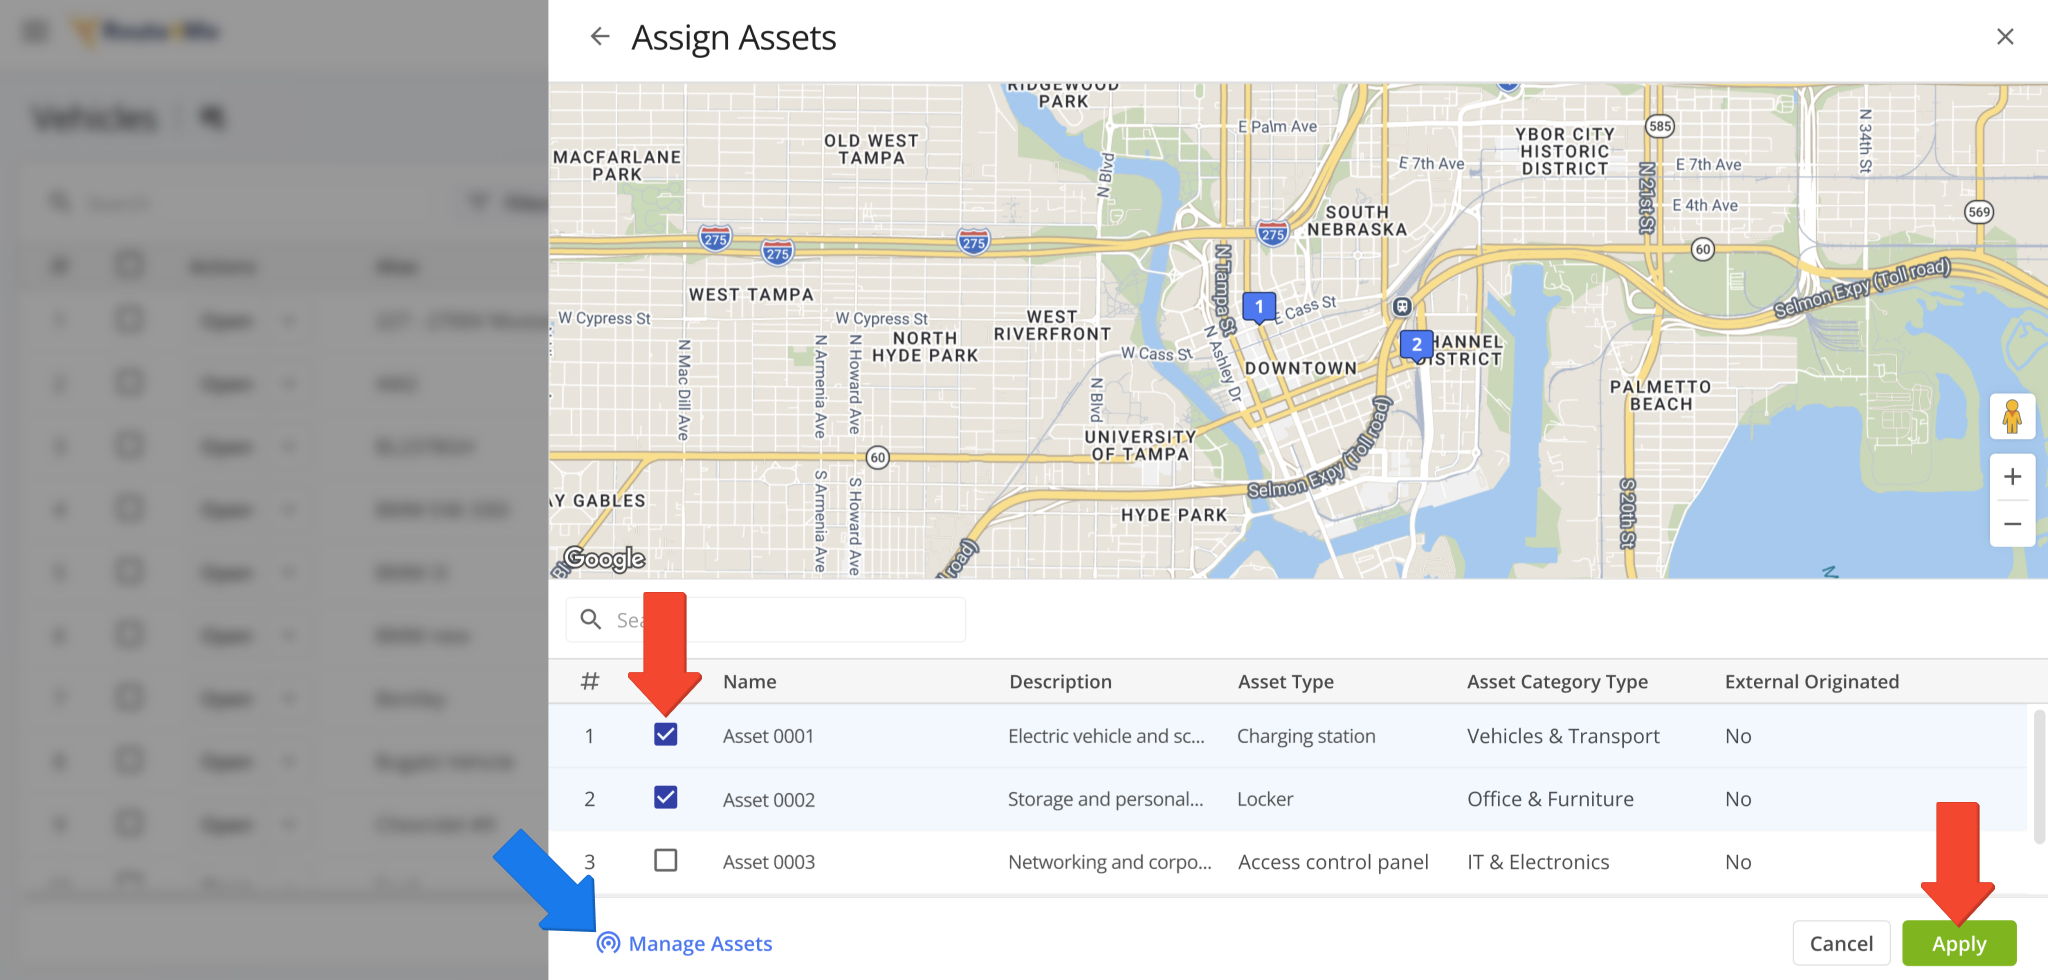Sort by Asset Category Type column header
This screenshot has height=980, width=2048.
coord(1557,682)
